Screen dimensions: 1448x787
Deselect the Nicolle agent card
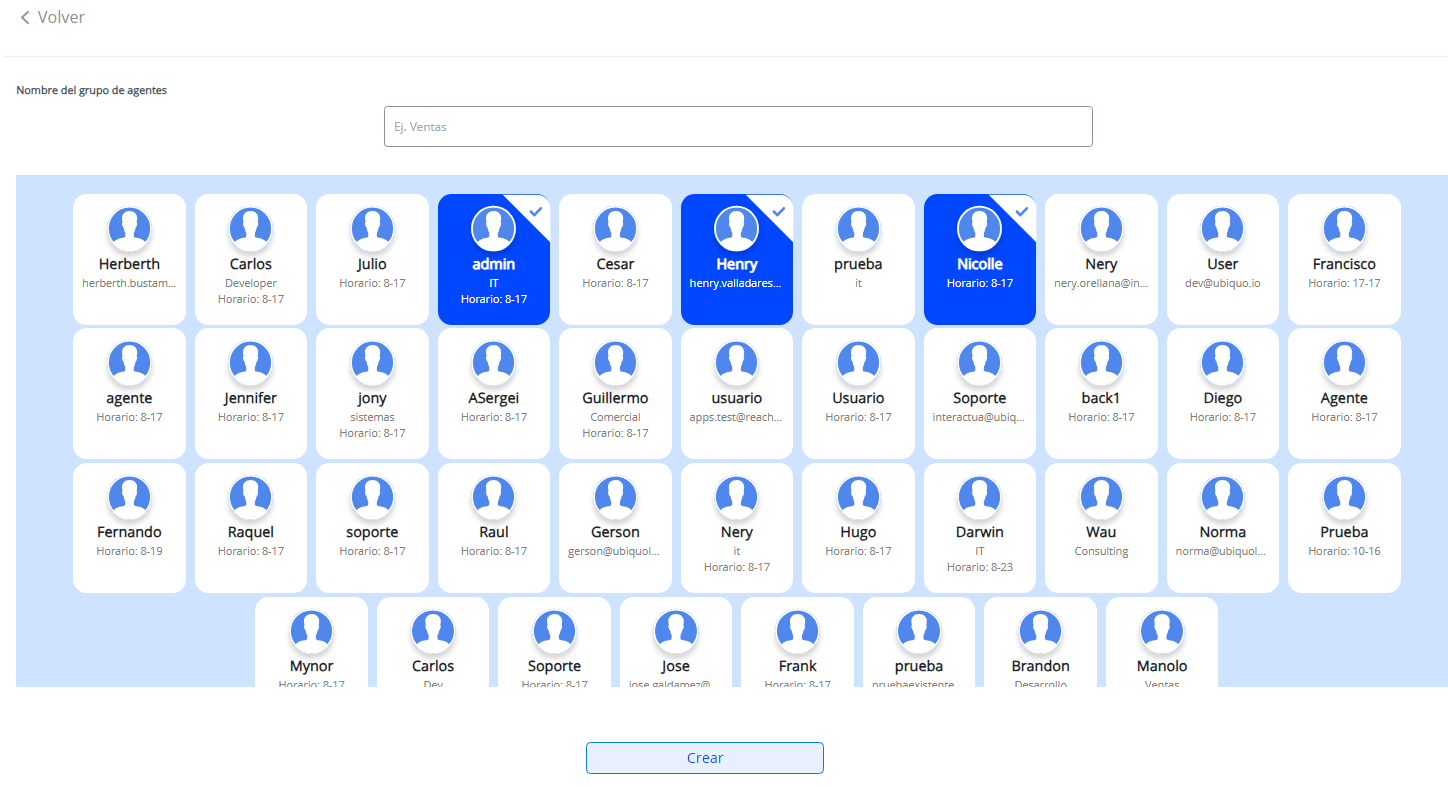point(980,260)
